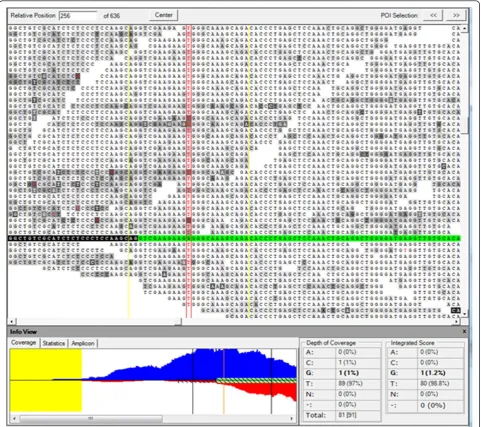Image resolution: width=481 pixels, height=427 pixels.
Task: Click the 'of 636' position total text
Action: (x=112, y=16)
